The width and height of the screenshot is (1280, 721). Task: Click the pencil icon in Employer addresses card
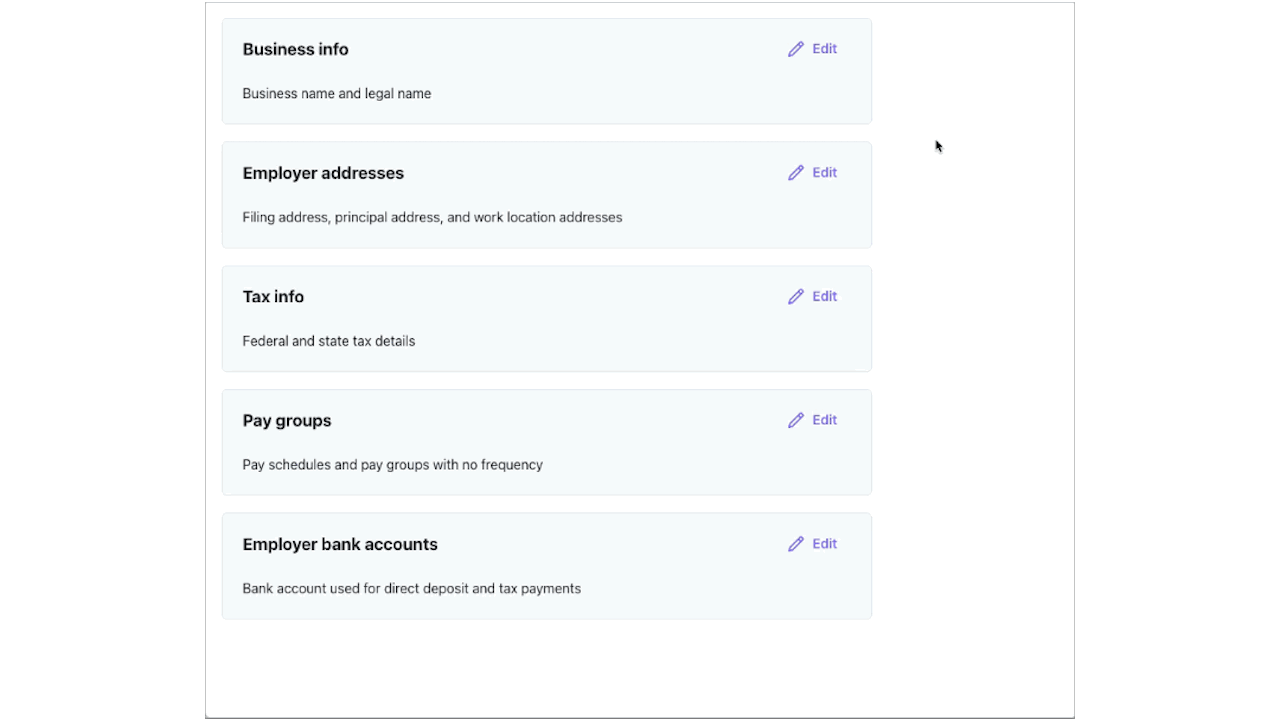(x=796, y=173)
